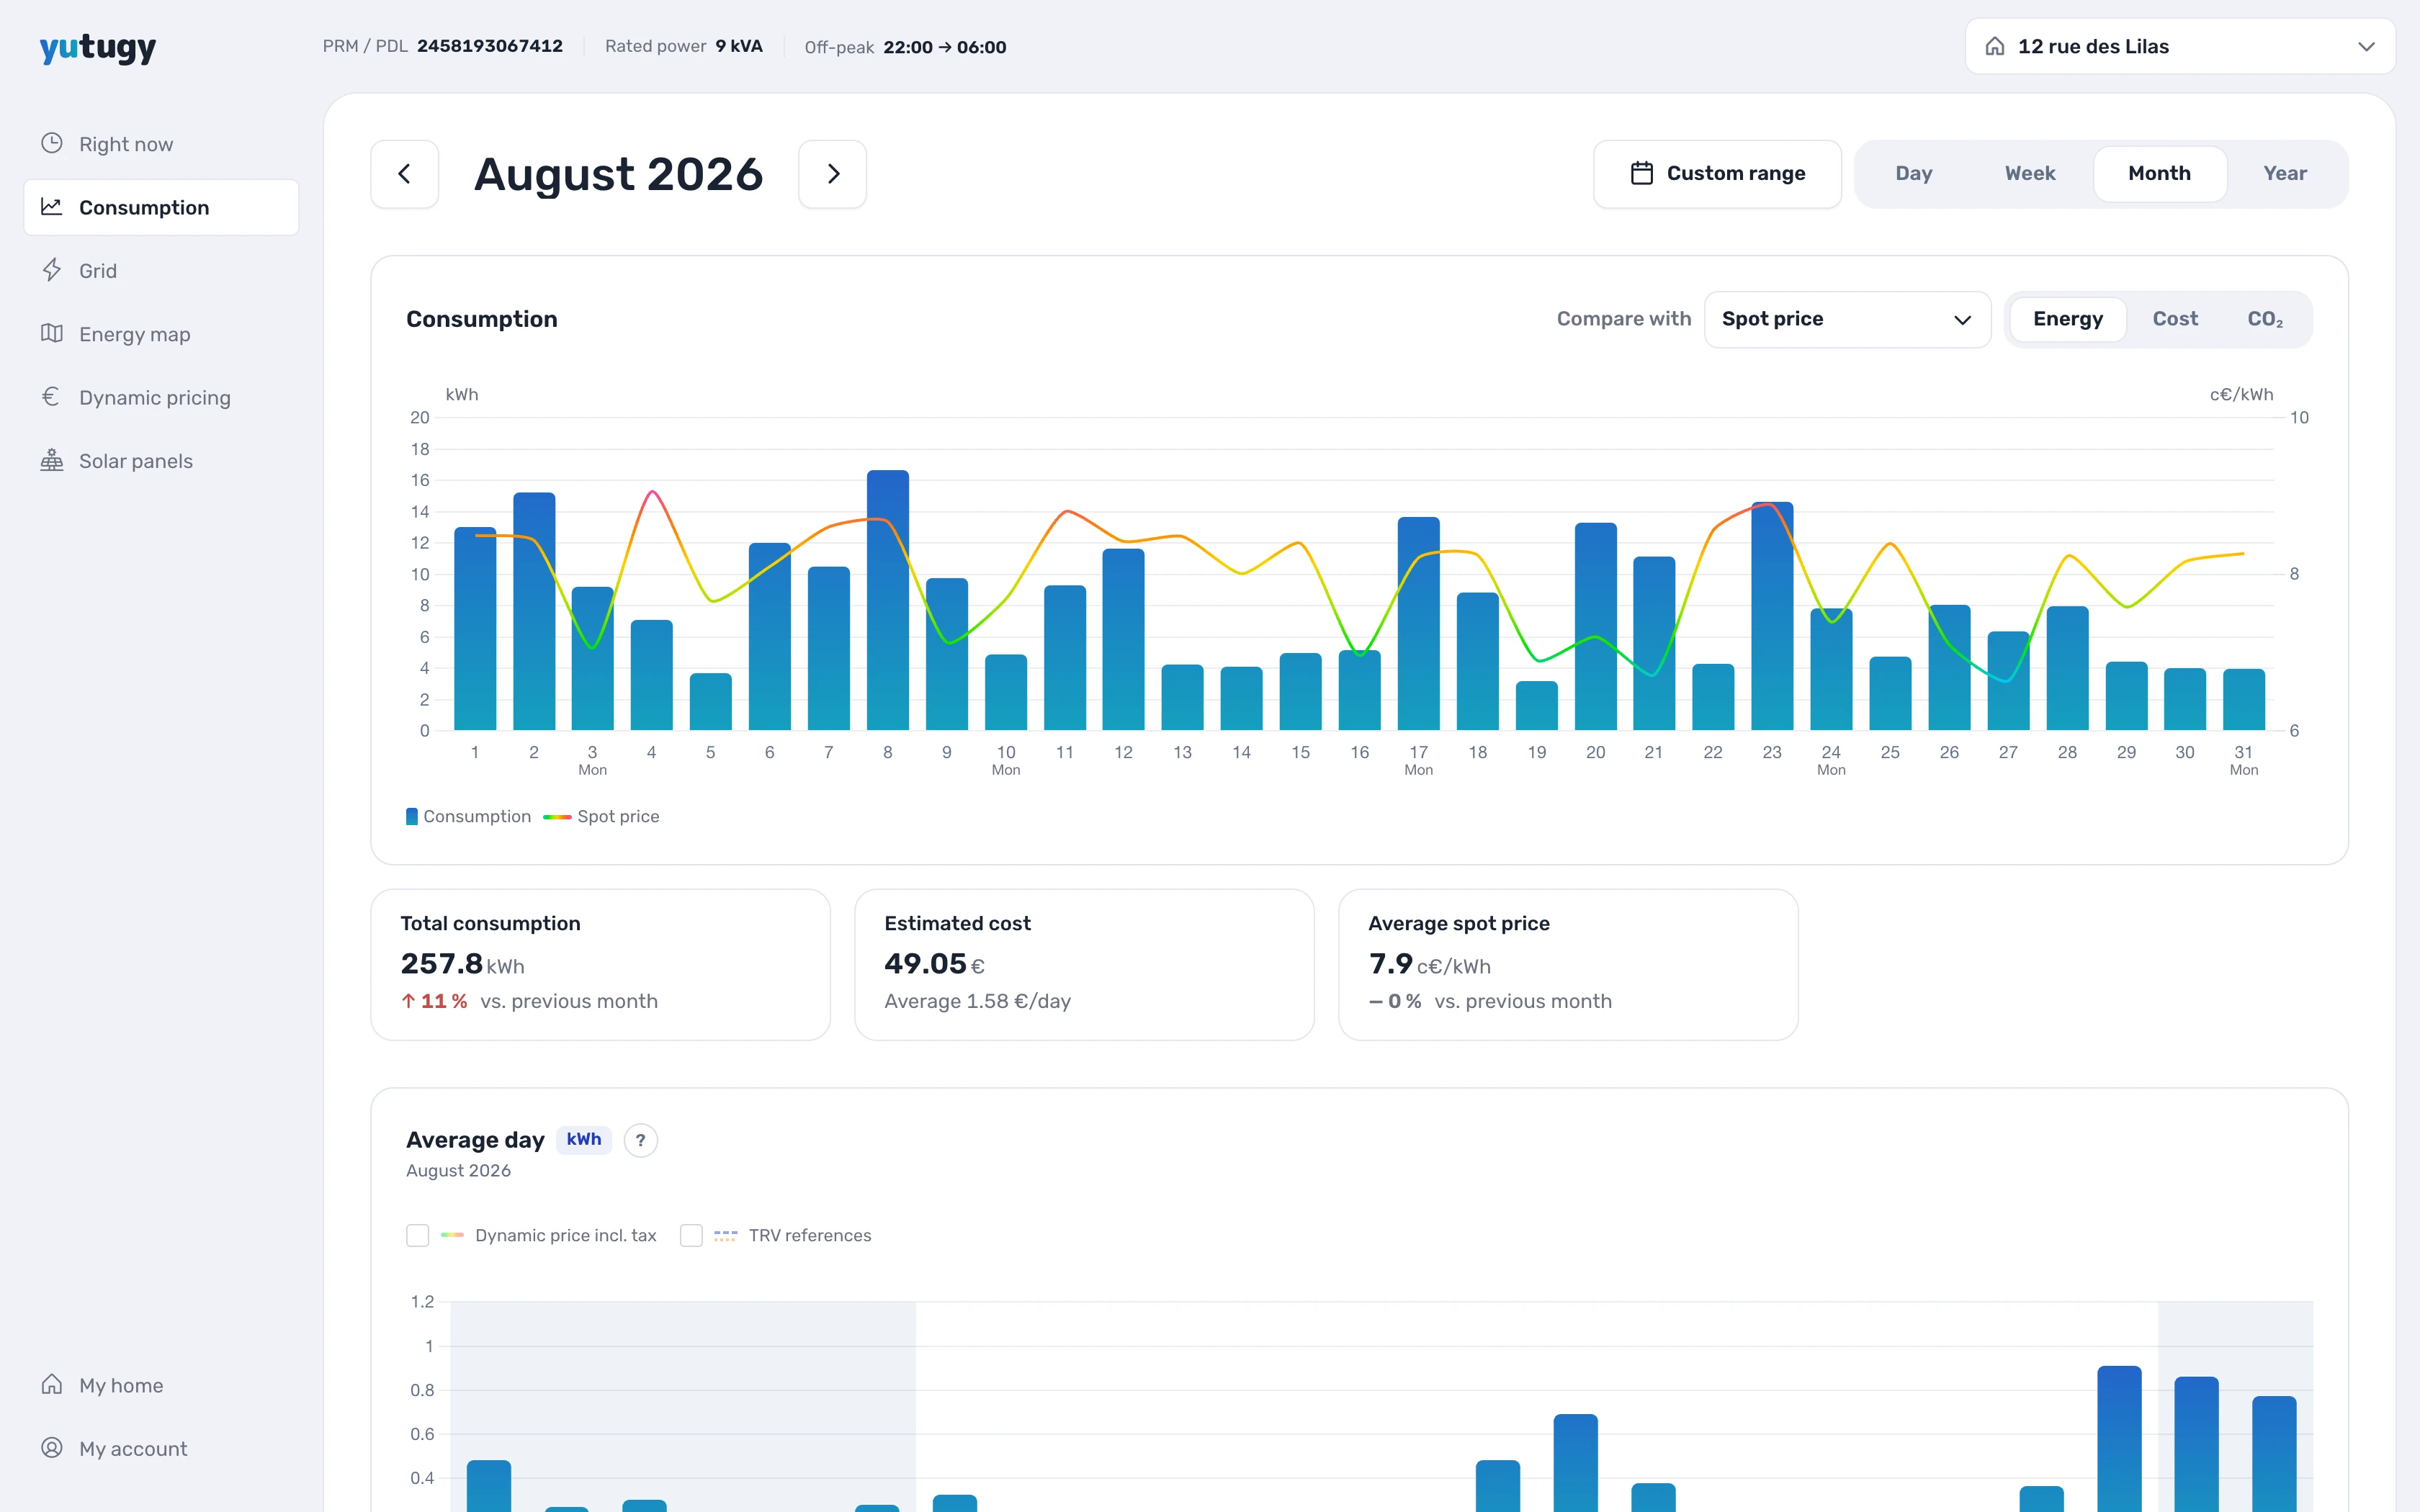This screenshot has height=1512, width=2420.
Task: Switch period to Year
Action: coord(2285,174)
